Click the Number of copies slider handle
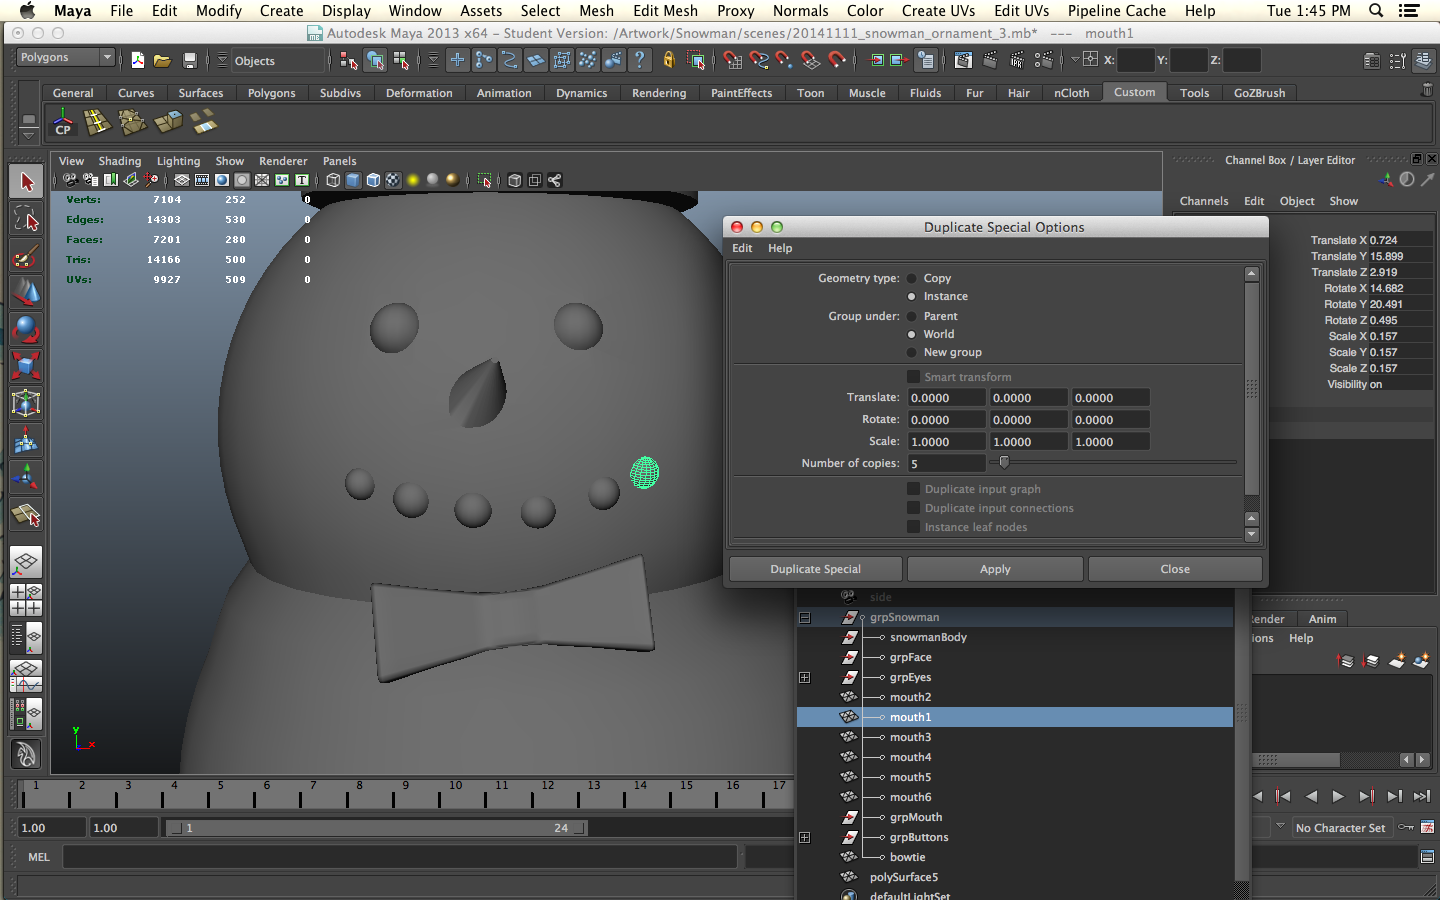The height and width of the screenshot is (900, 1440). (x=1004, y=462)
